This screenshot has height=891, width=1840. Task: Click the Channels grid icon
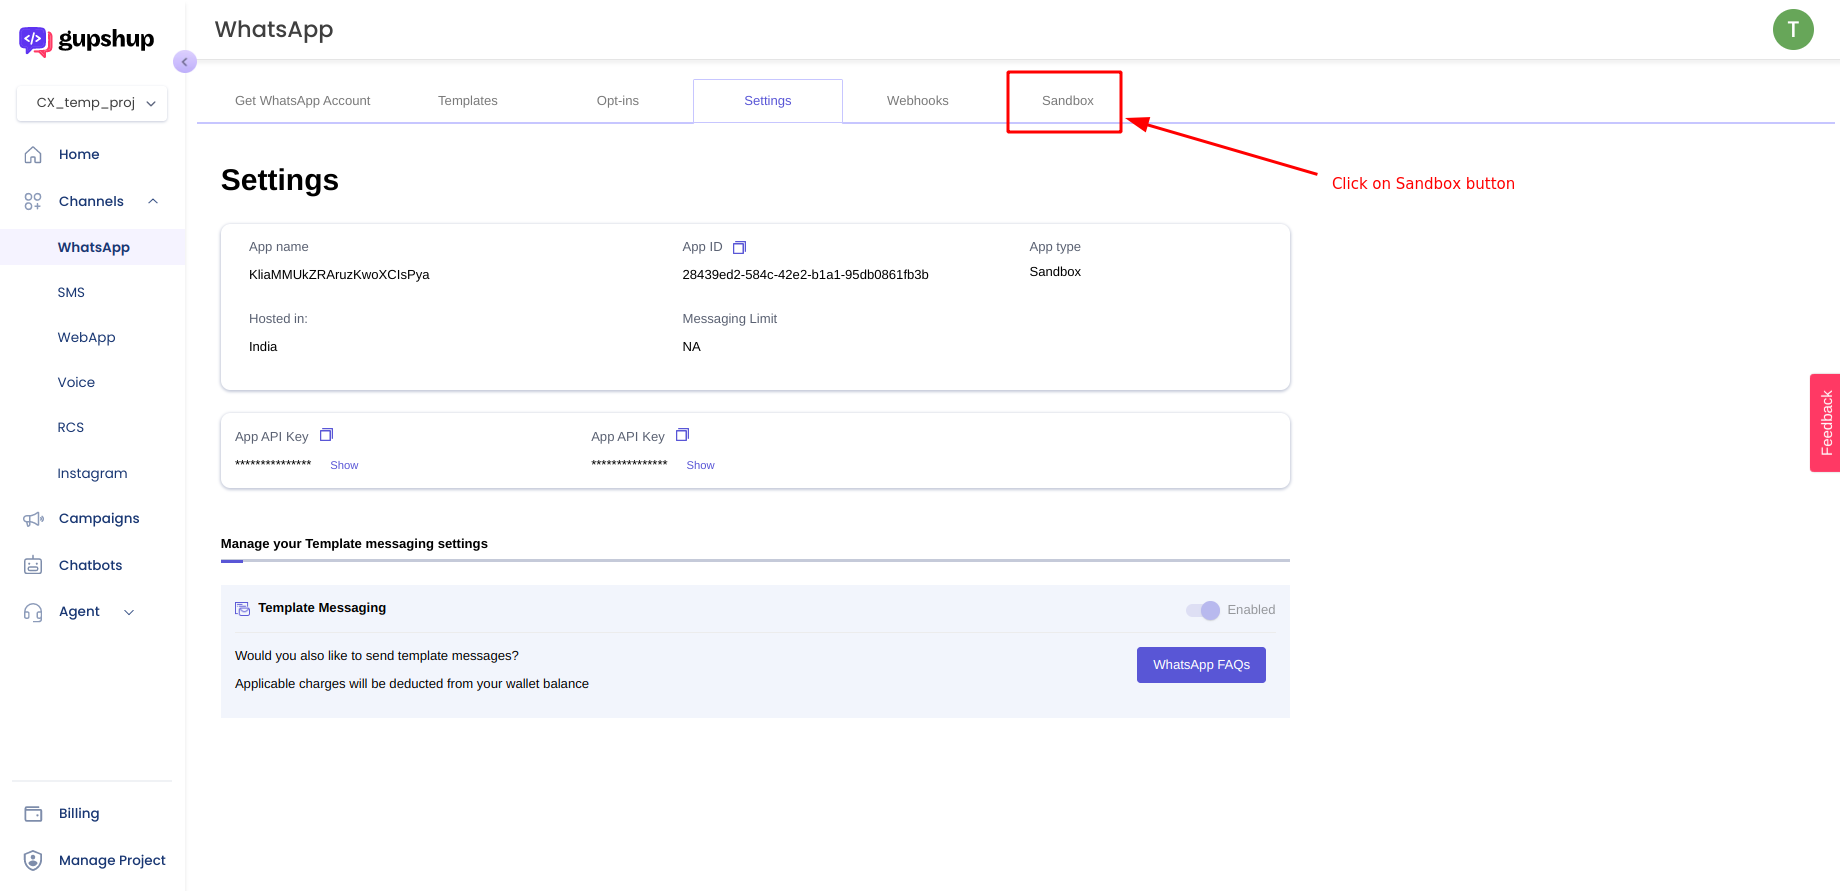click(x=33, y=201)
